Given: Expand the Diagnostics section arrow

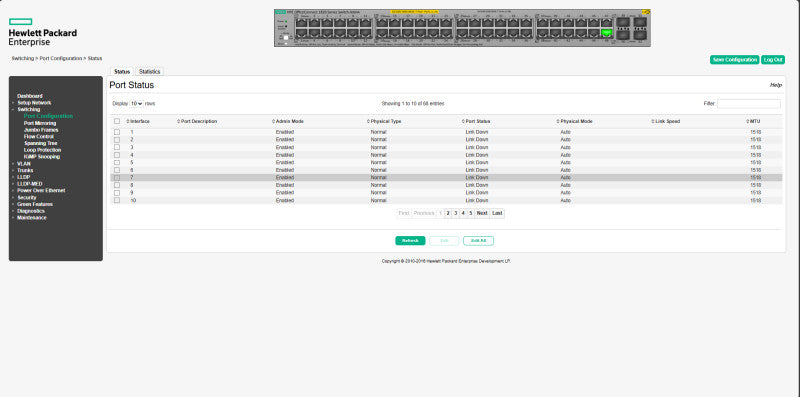Looking at the screenshot, I should [x=13, y=211].
